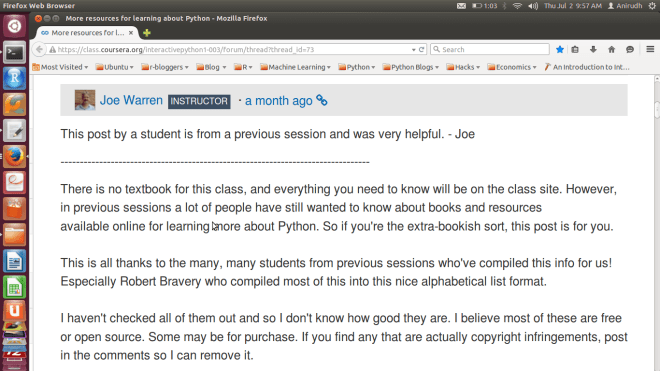Expand Economics bookmarks folder
The width and height of the screenshot is (660, 371).
click(512, 67)
